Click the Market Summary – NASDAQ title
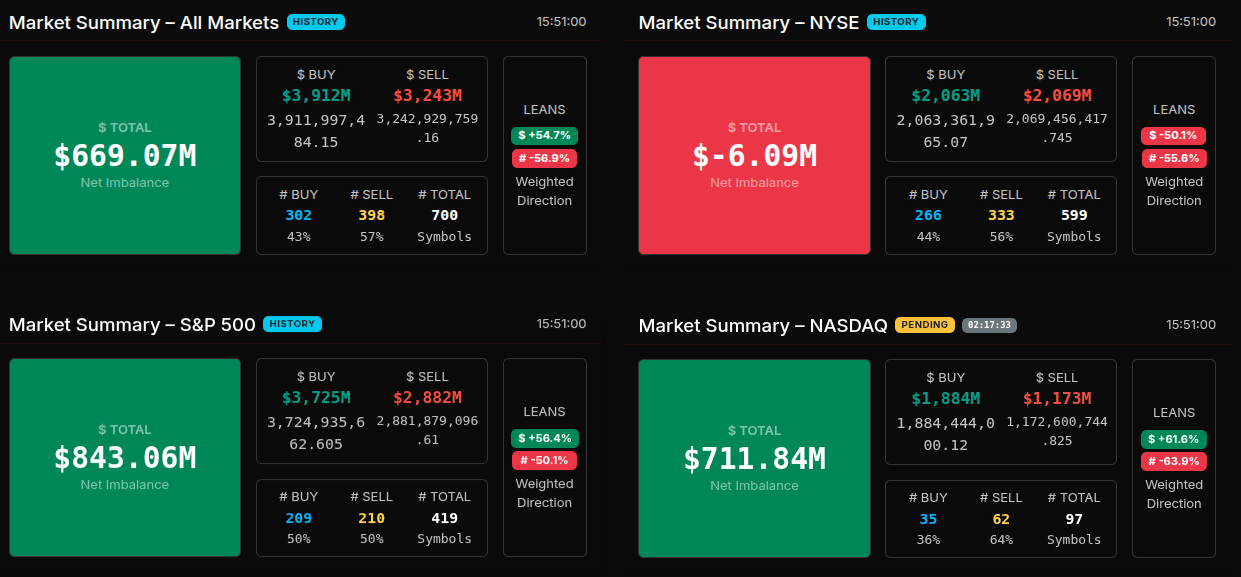1241x577 pixels. (763, 326)
